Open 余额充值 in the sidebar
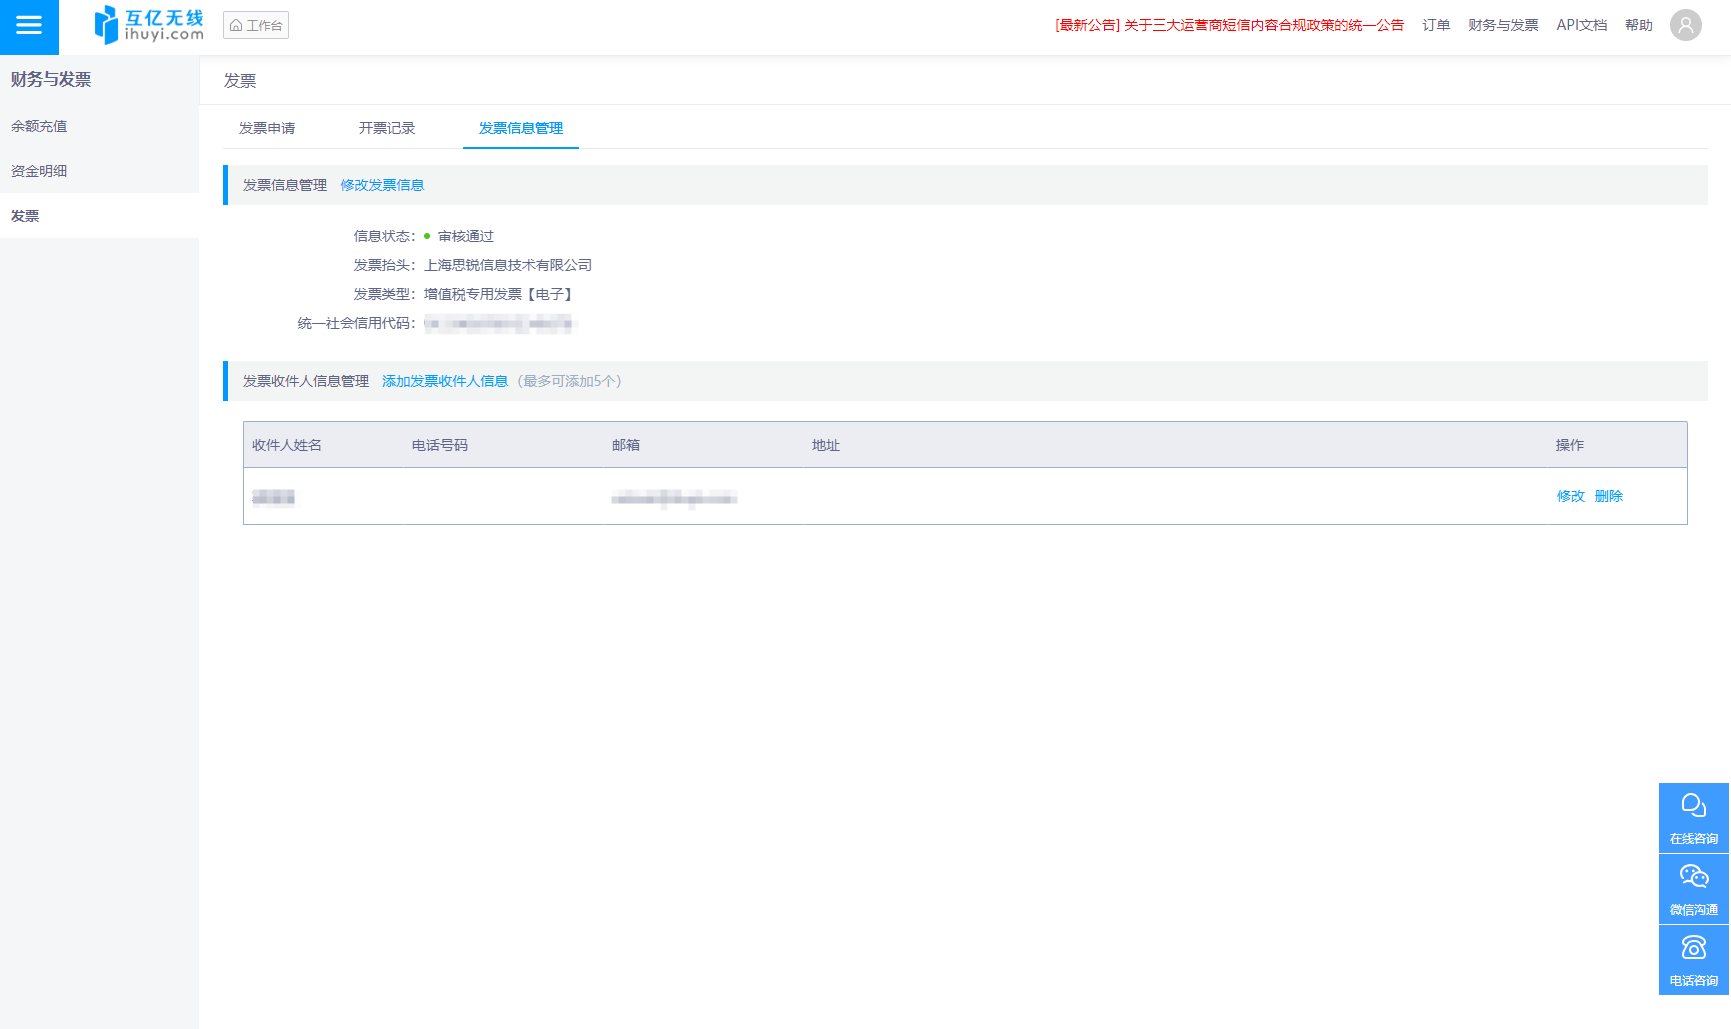Screen dimensions: 1731x1029 click(39, 126)
